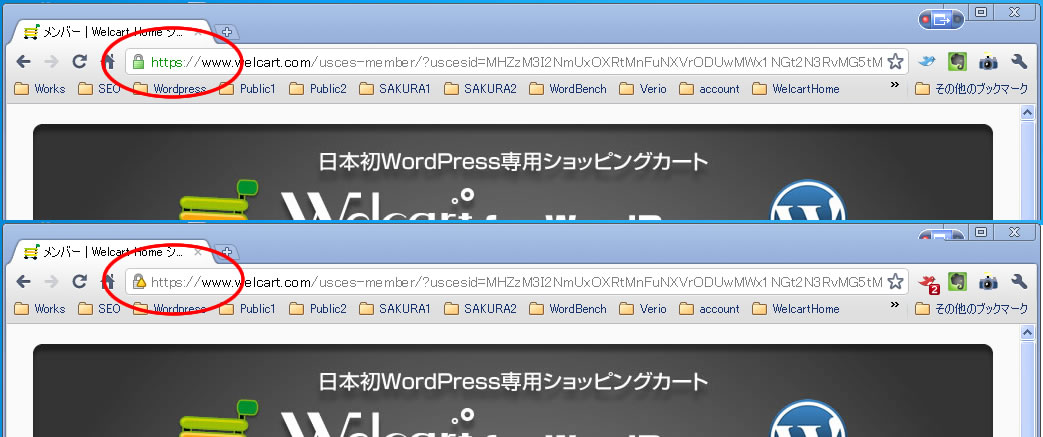1043x437 pixels.
Task: Open WordBench bookmark folder in green-padlock window
Action: click(568, 88)
